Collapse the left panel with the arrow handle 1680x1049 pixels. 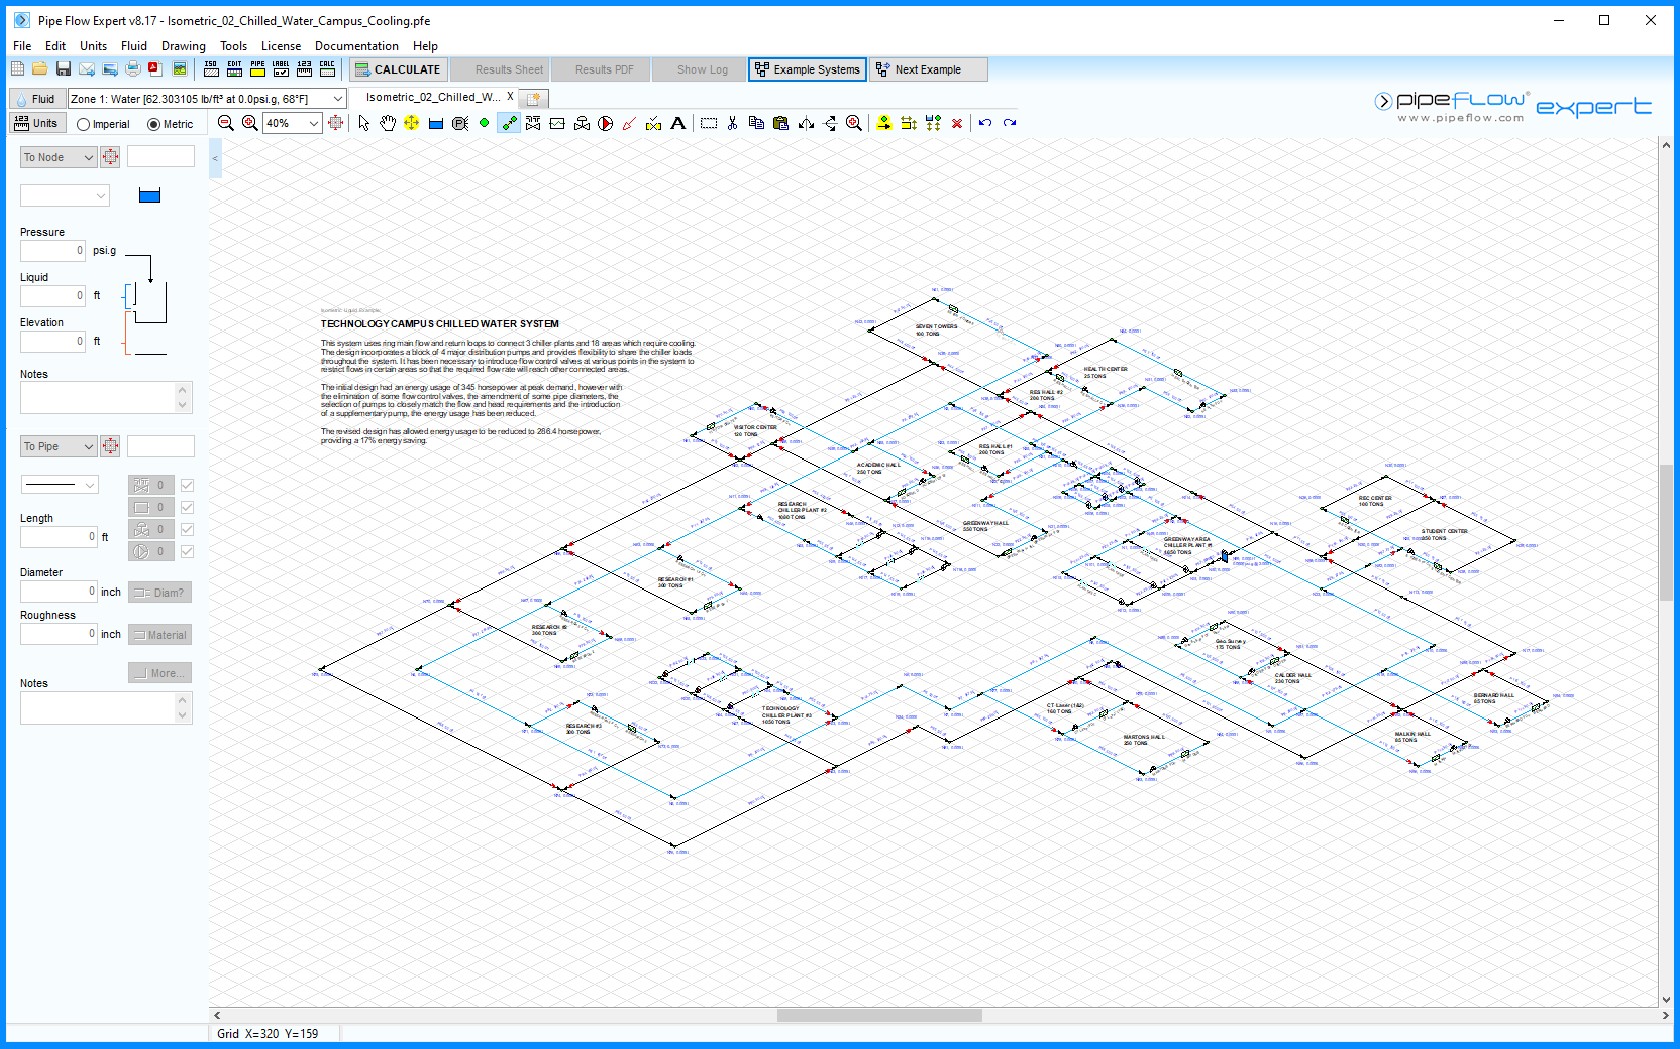(215, 158)
